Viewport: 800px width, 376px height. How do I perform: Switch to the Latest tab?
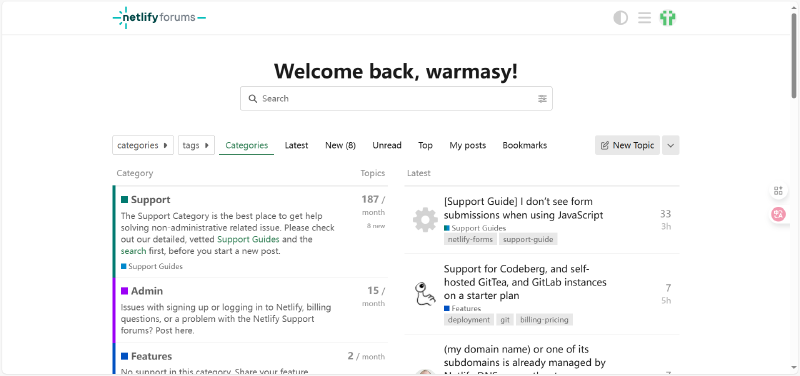(x=296, y=145)
